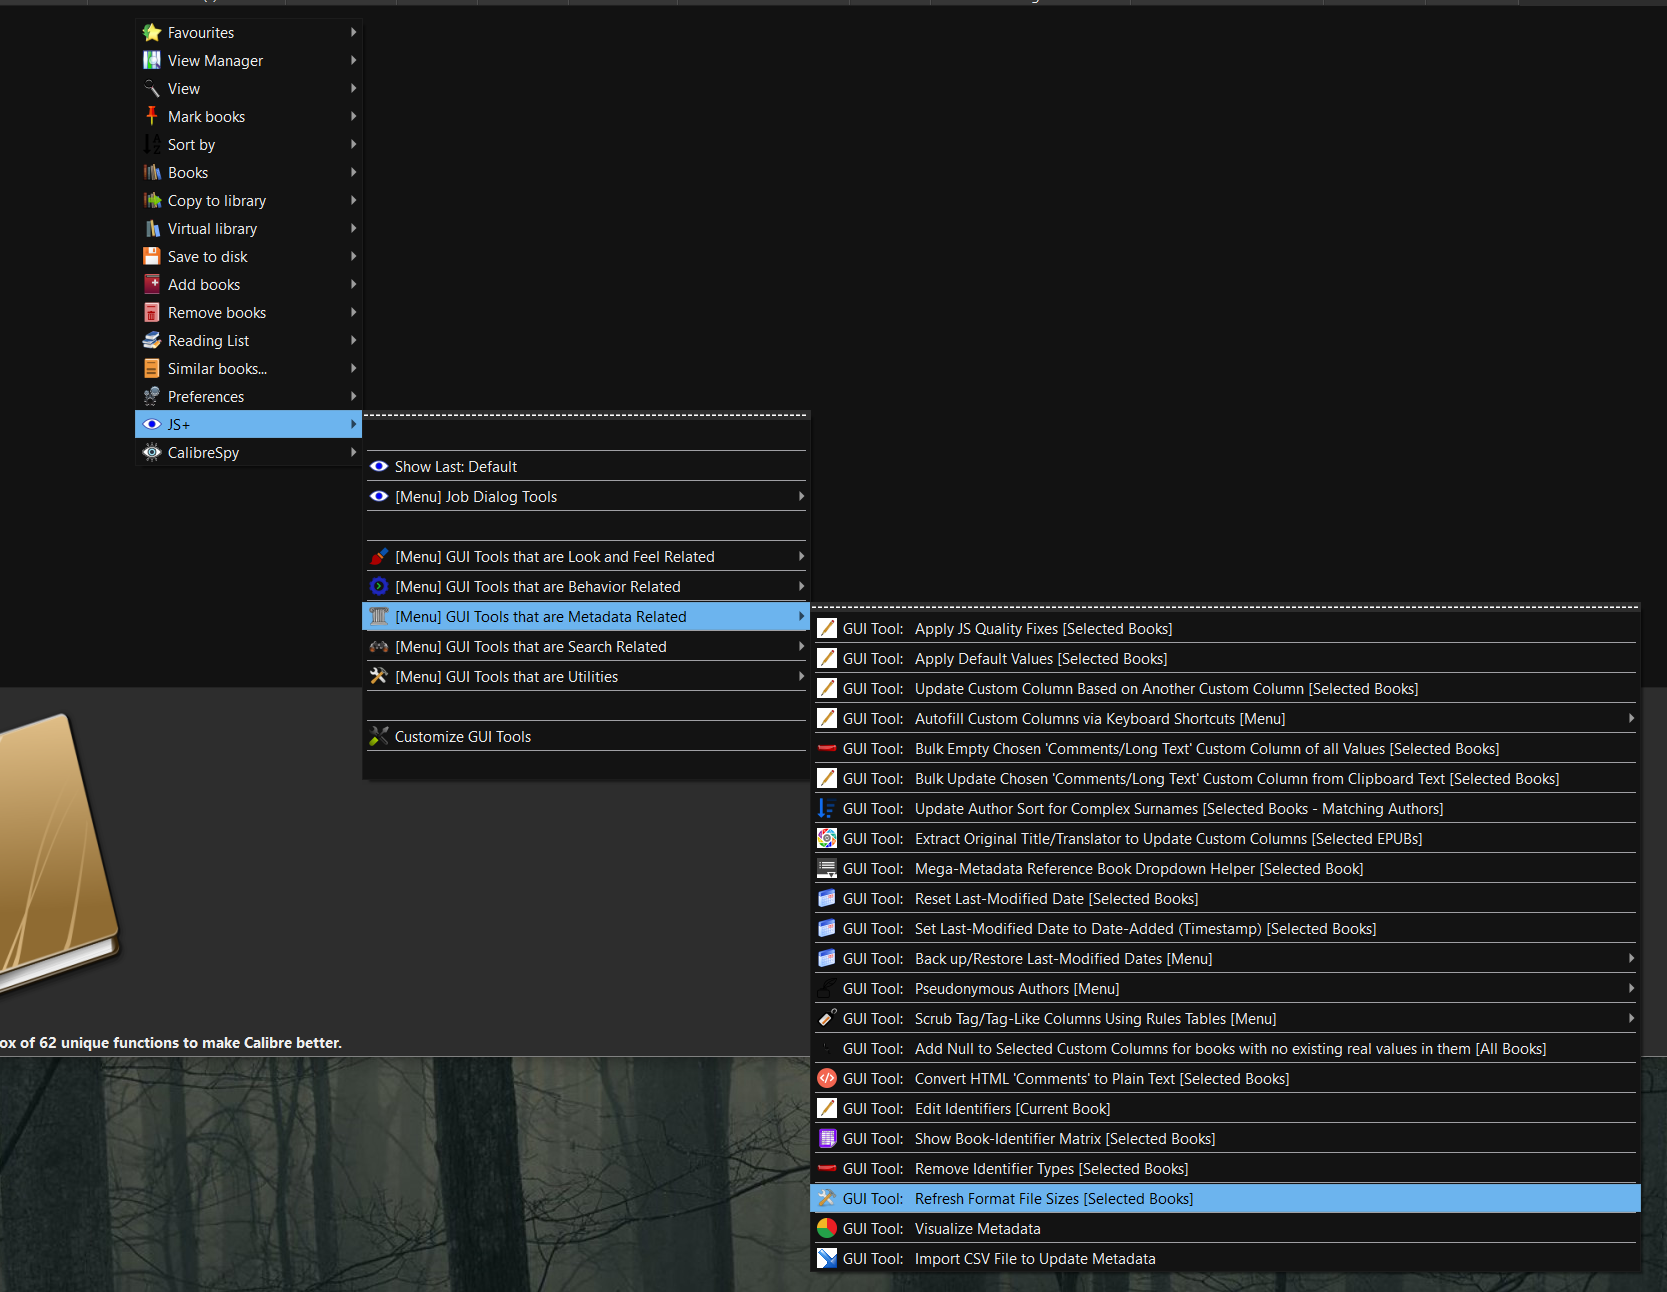Open the Virtual library menu

[x=248, y=229]
